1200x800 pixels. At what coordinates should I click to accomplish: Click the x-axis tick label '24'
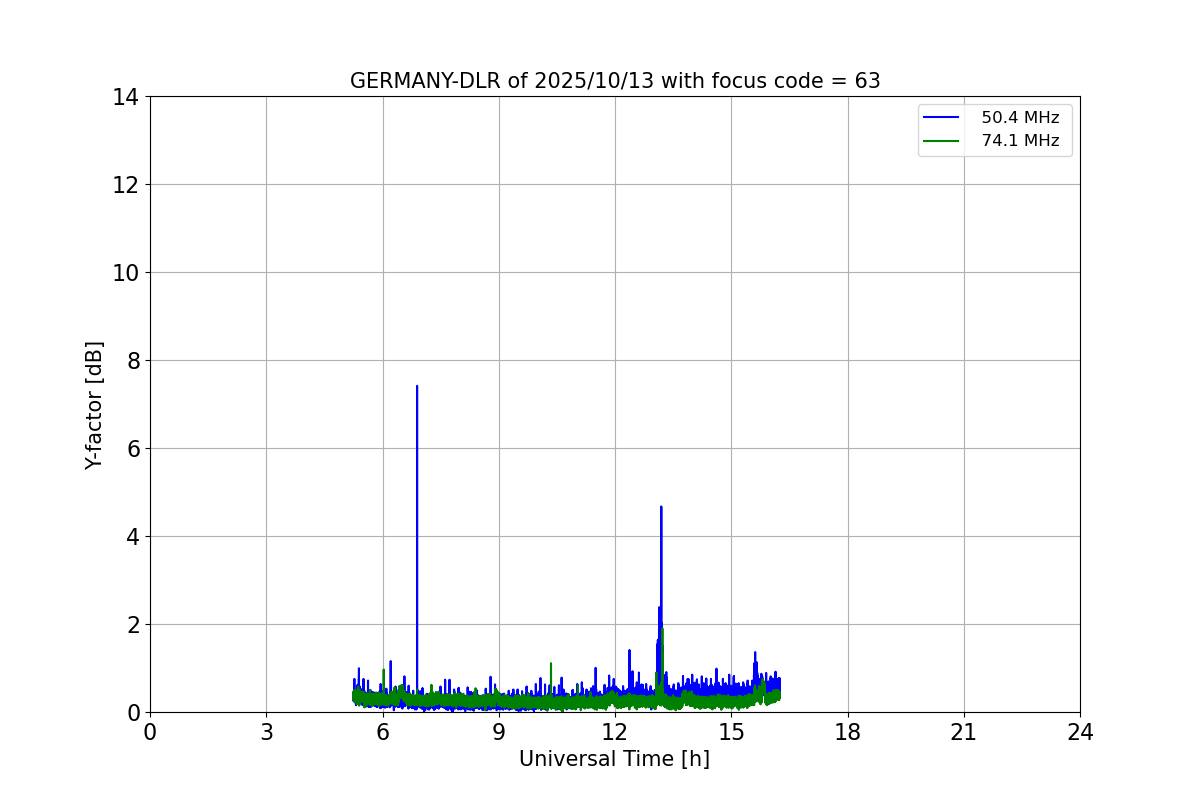(1080, 732)
